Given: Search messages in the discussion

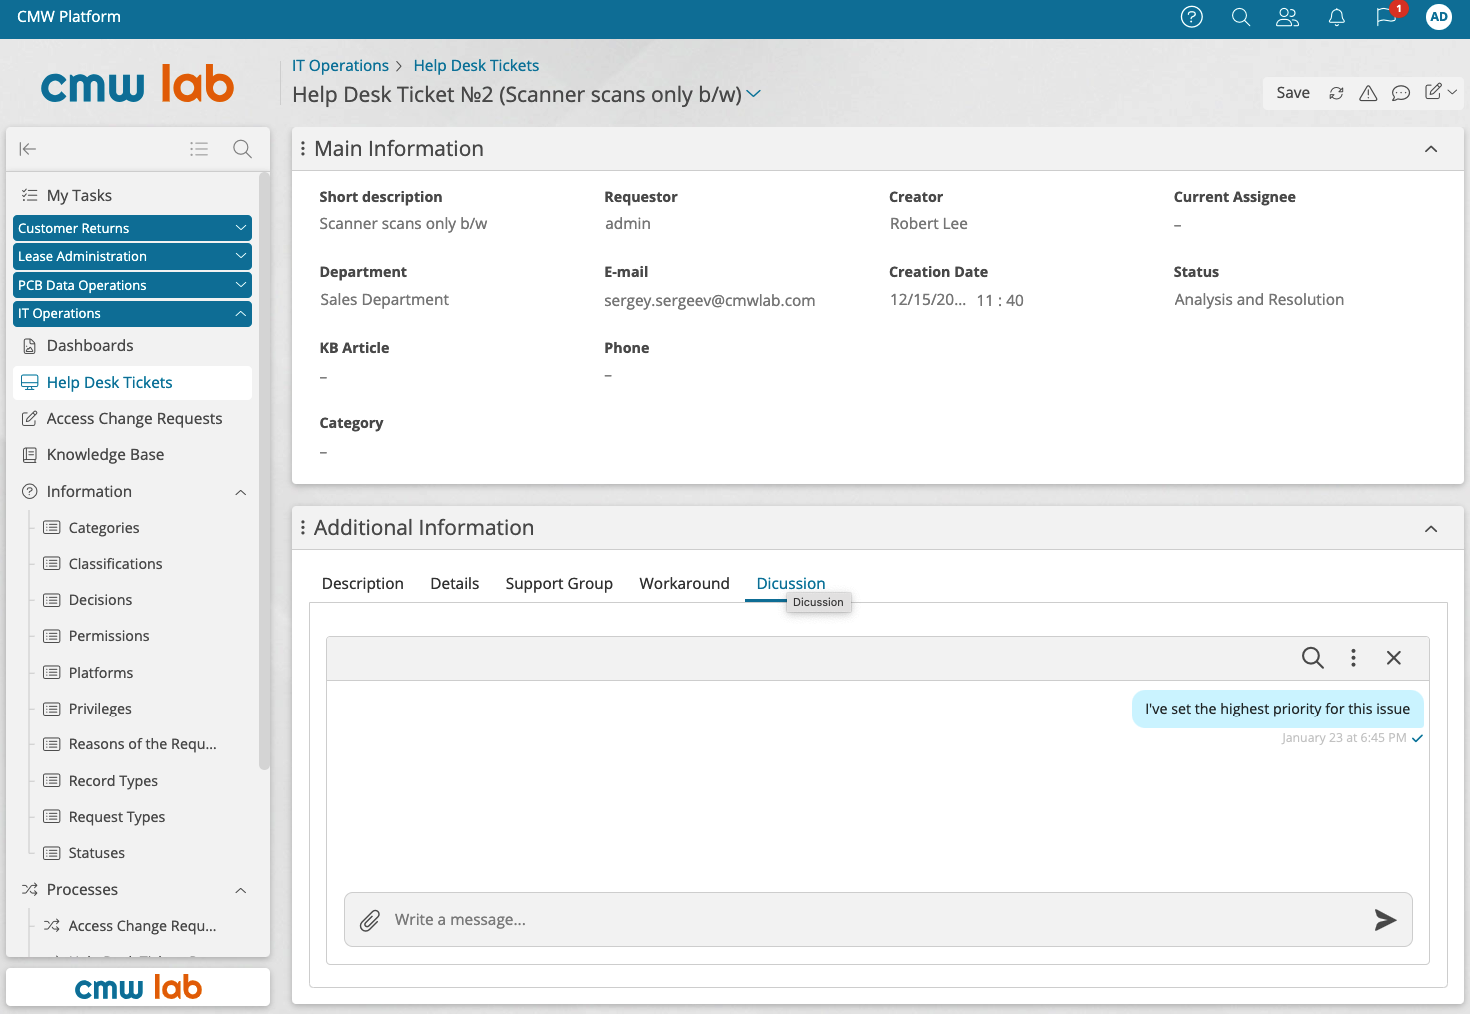Looking at the screenshot, I should pyautogui.click(x=1313, y=657).
